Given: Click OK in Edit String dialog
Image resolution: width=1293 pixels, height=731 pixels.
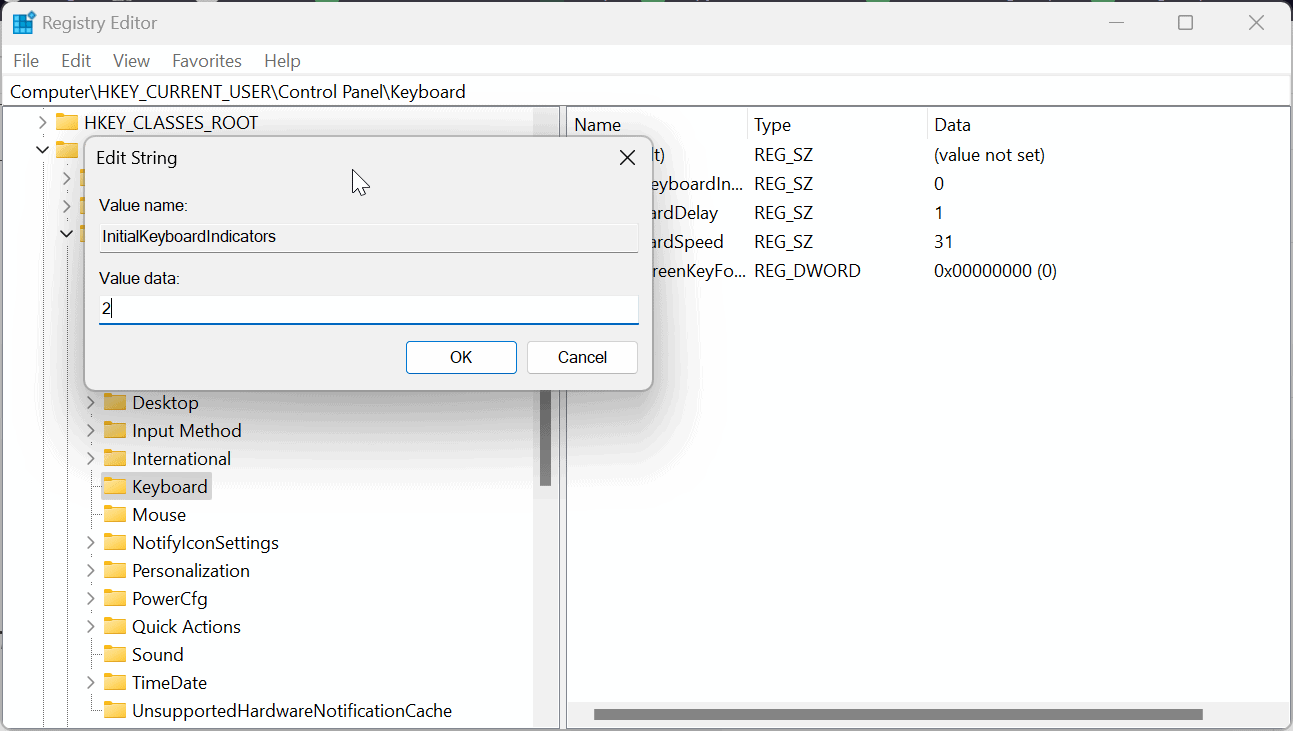Looking at the screenshot, I should 461,357.
